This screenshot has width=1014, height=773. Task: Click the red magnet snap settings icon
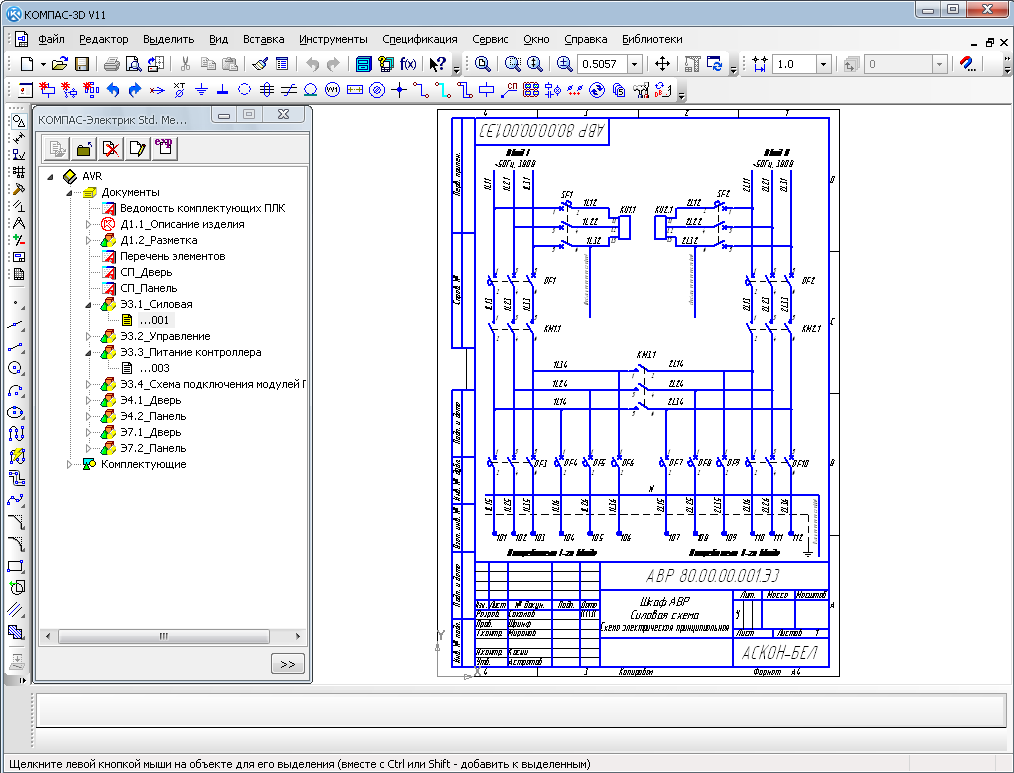(x=966, y=64)
